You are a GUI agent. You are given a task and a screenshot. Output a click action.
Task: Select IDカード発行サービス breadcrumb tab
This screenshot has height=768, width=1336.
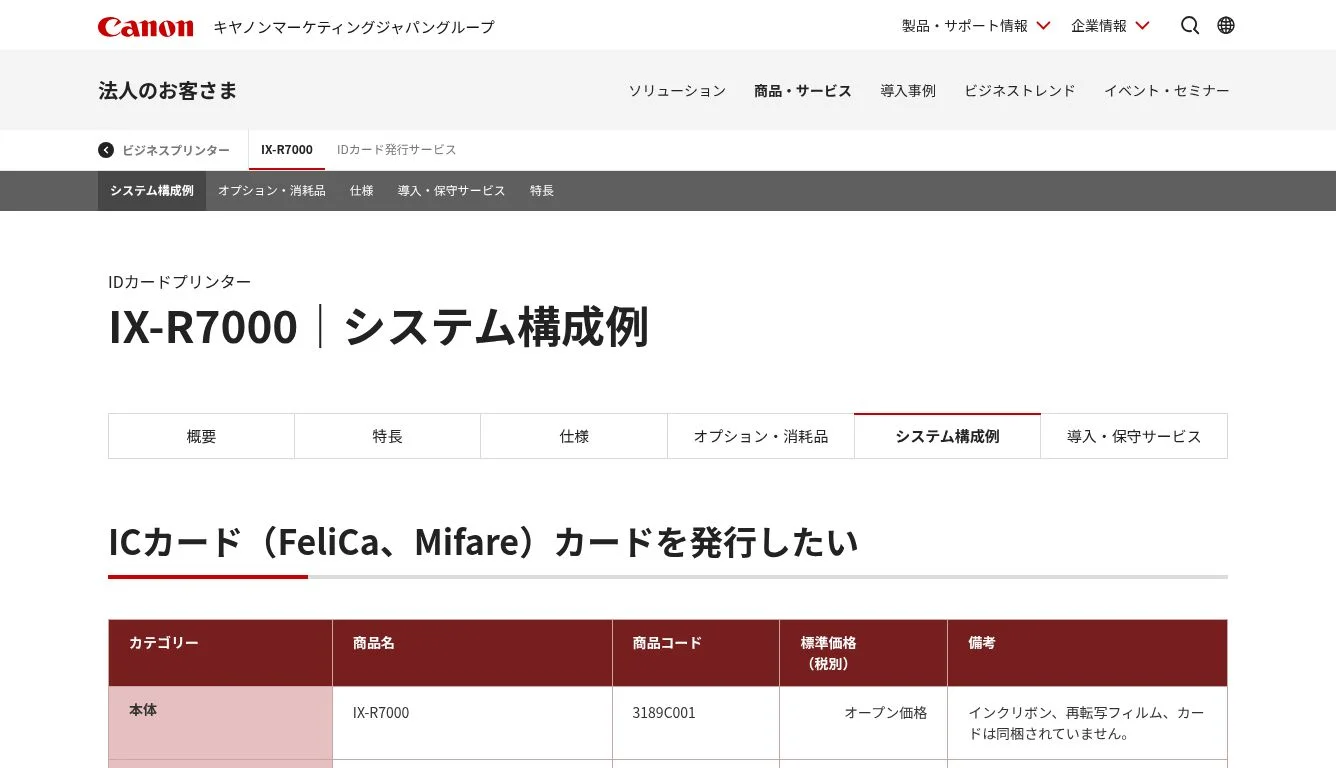point(397,150)
